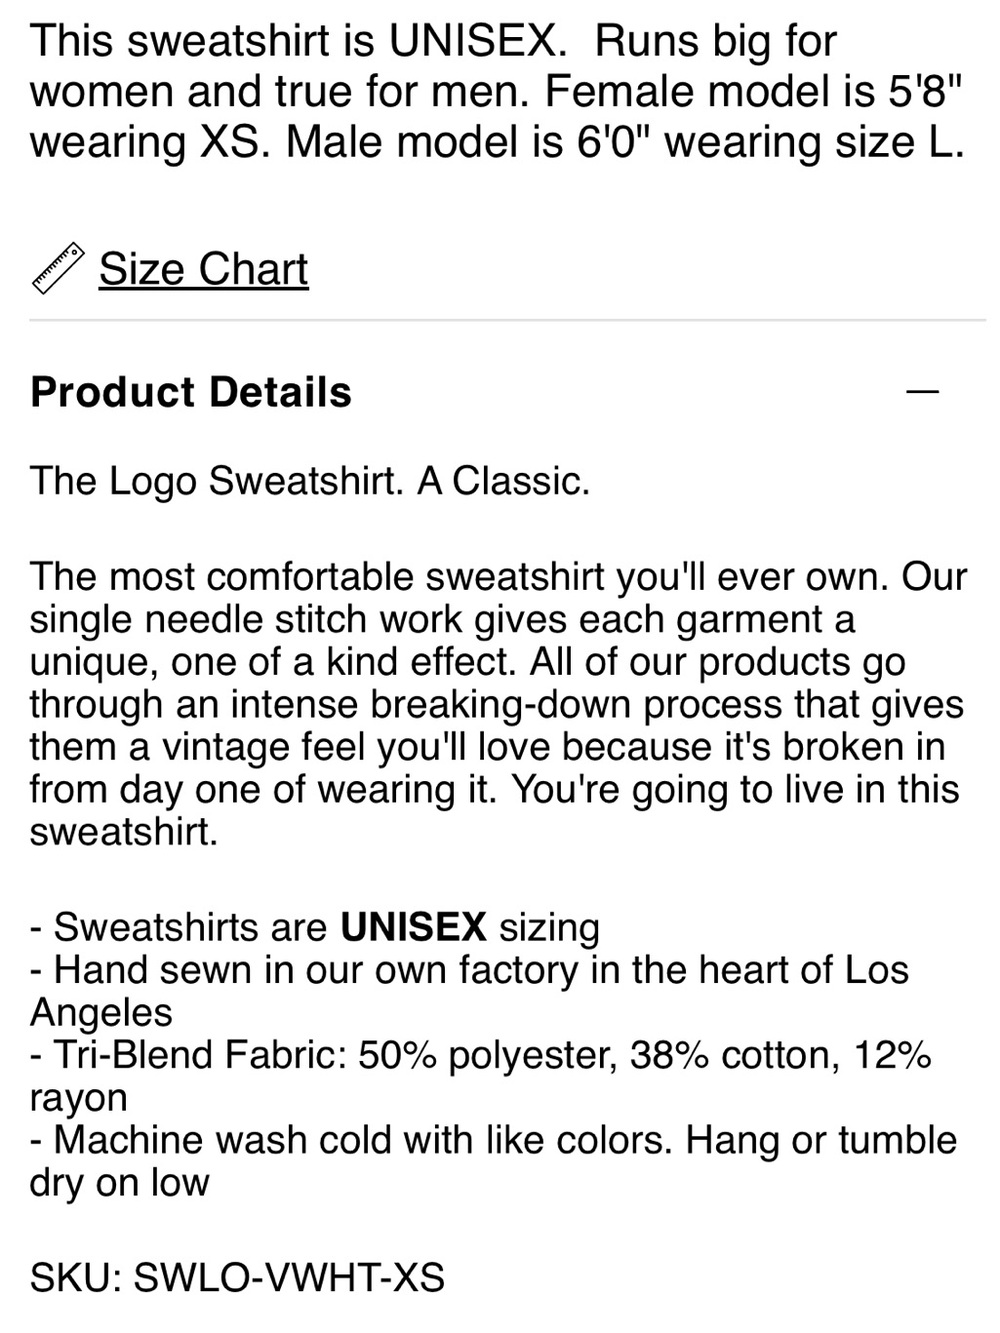Image resolution: width=1000 pixels, height=1333 pixels.
Task: Click the Product Details section heading
Action: coord(191,392)
